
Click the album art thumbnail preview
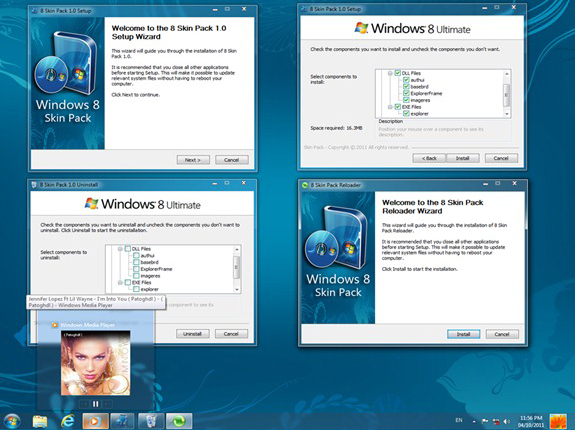pos(95,363)
